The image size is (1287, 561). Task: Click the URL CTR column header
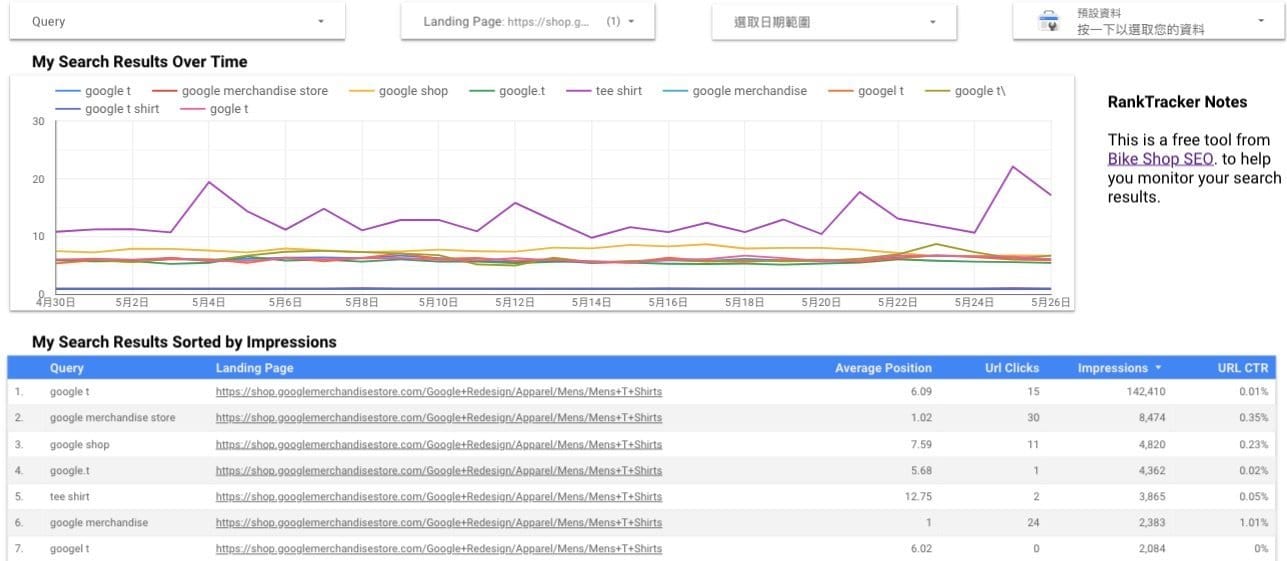click(x=1242, y=368)
